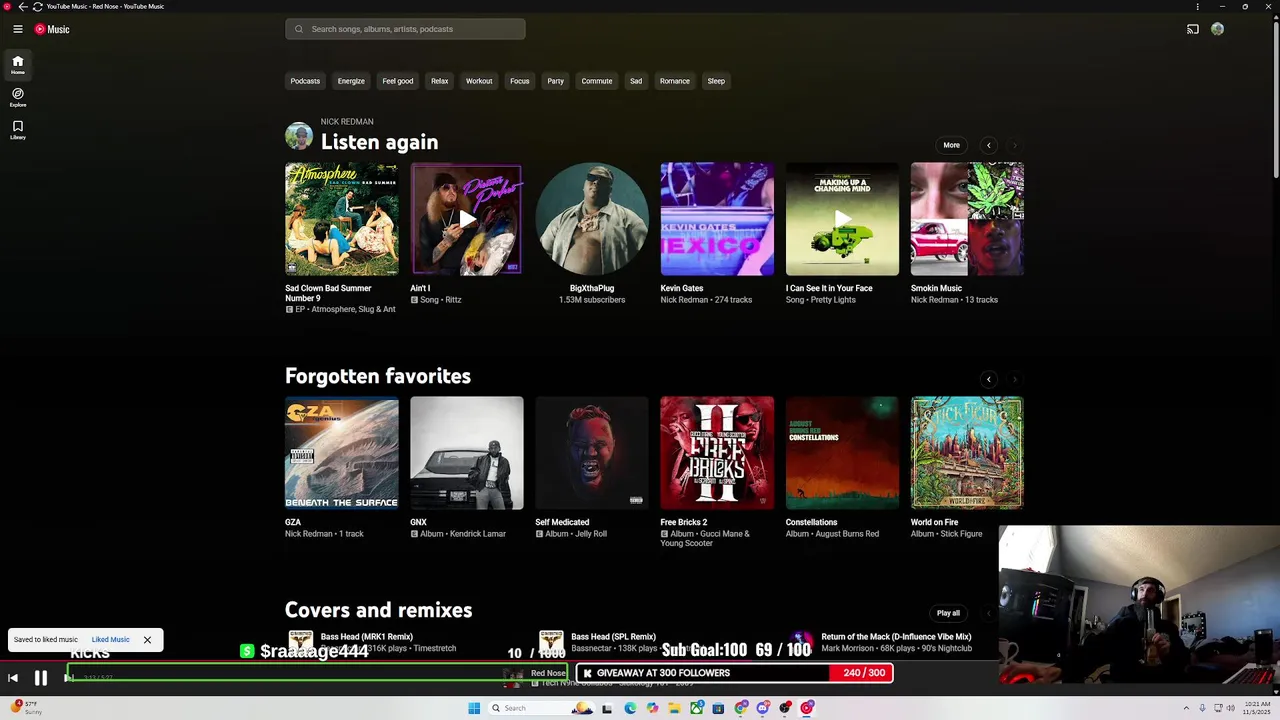This screenshot has height=720, width=1280.
Task: Play I Can See It in Your Face overlay
Action: click(842, 219)
